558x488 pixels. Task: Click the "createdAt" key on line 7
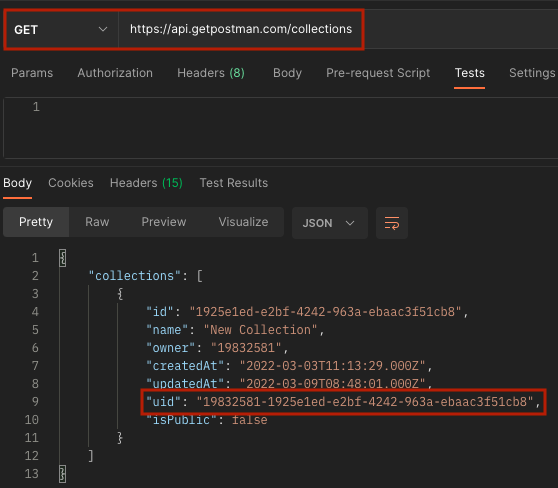pyautogui.click(x=185, y=366)
